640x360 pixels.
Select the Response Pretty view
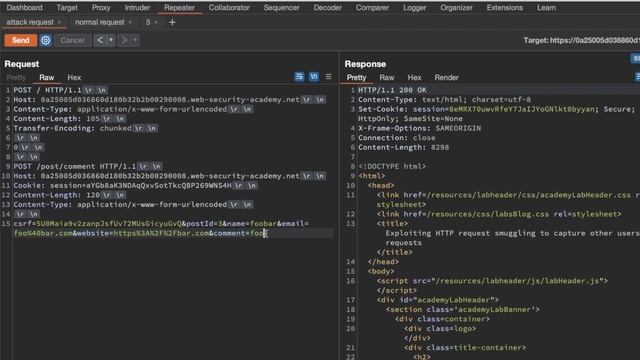click(x=356, y=77)
